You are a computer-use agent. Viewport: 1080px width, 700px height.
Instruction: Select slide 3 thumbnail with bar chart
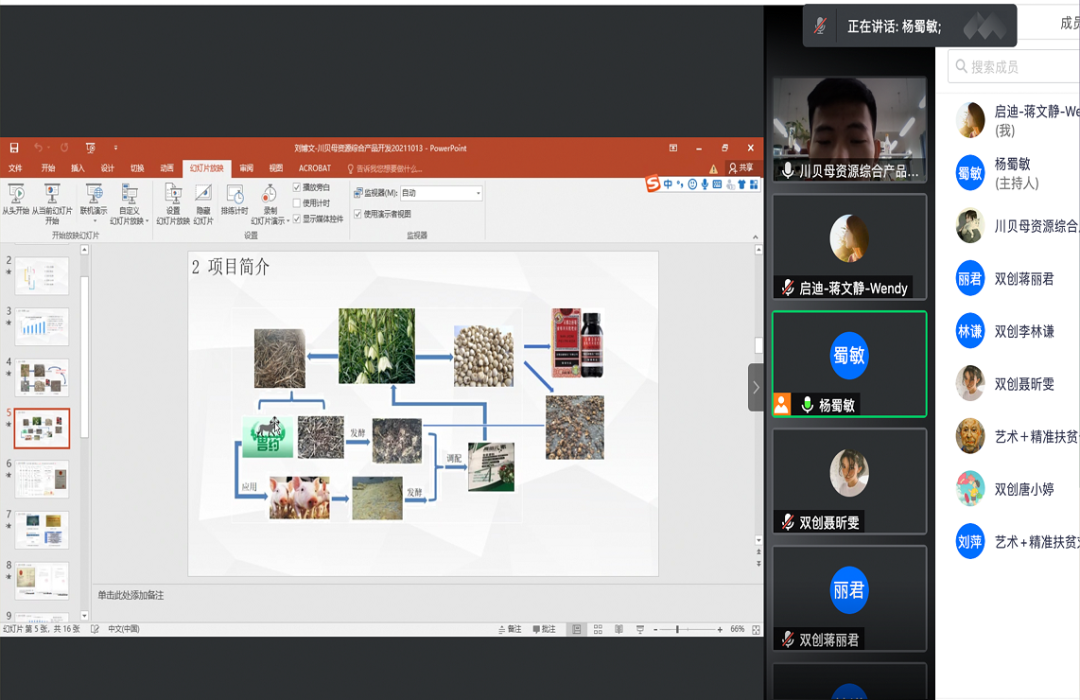[42, 327]
